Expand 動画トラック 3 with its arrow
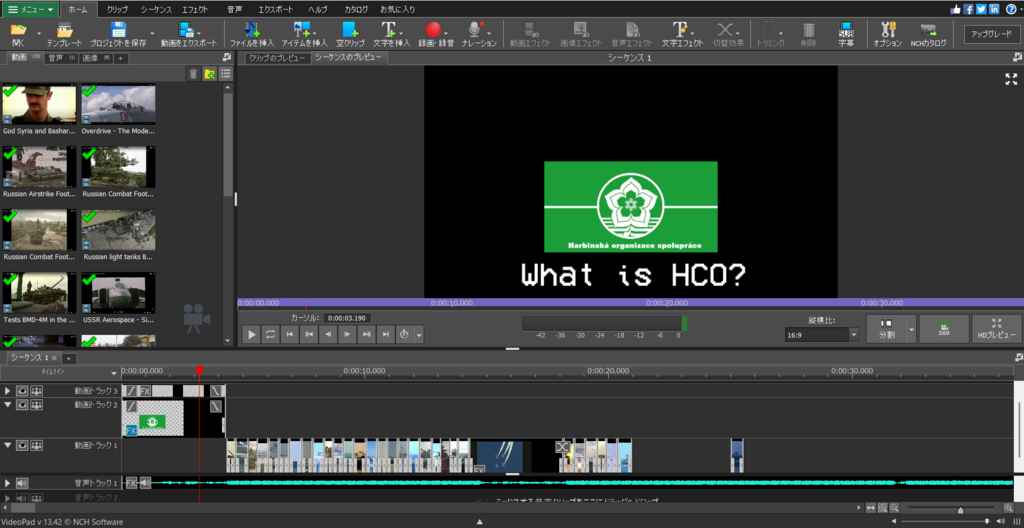Screen dimensions: 1024x528 pos(8,390)
